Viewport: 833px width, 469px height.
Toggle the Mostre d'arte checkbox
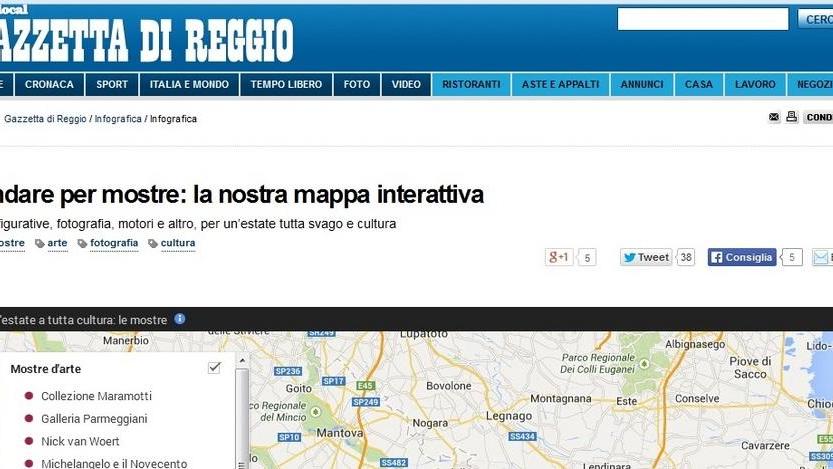(x=214, y=368)
